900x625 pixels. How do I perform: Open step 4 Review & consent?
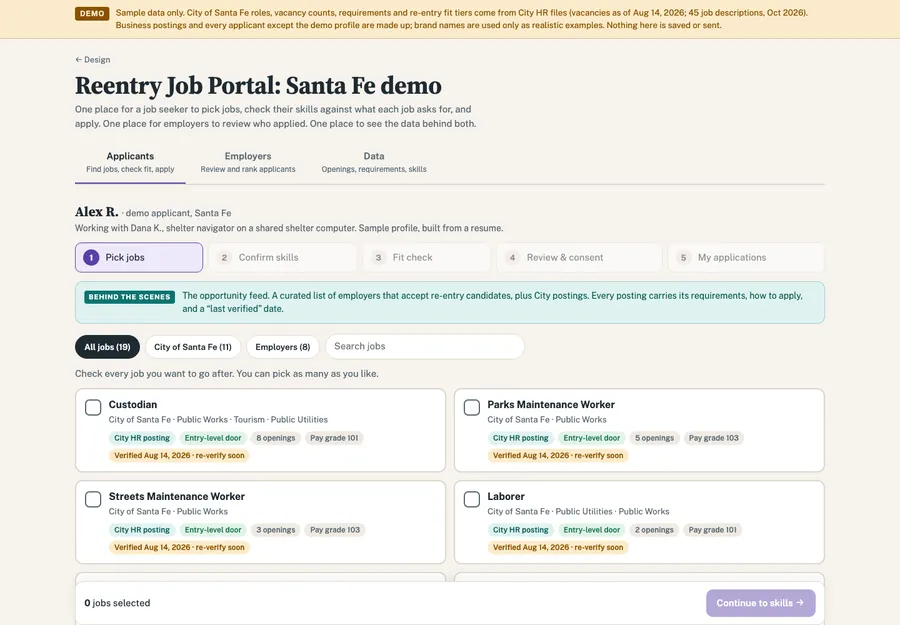click(579, 258)
